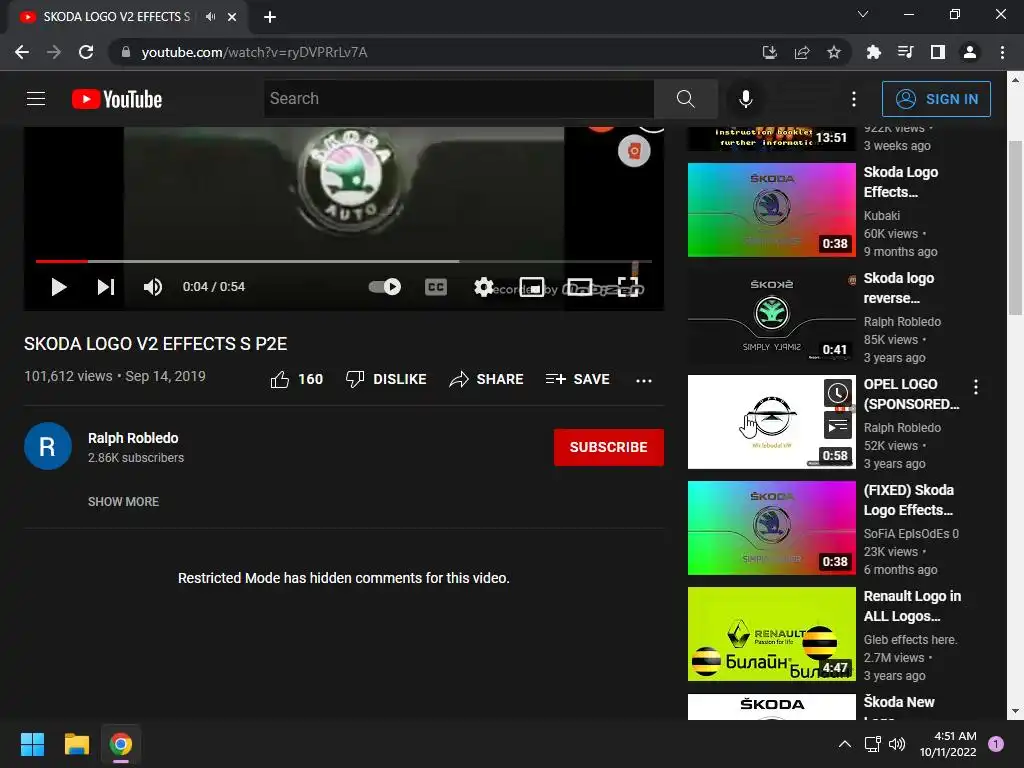Expand description with SHOW MORE
The width and height of the screenshot is (1024, 768).
(123, 502)
